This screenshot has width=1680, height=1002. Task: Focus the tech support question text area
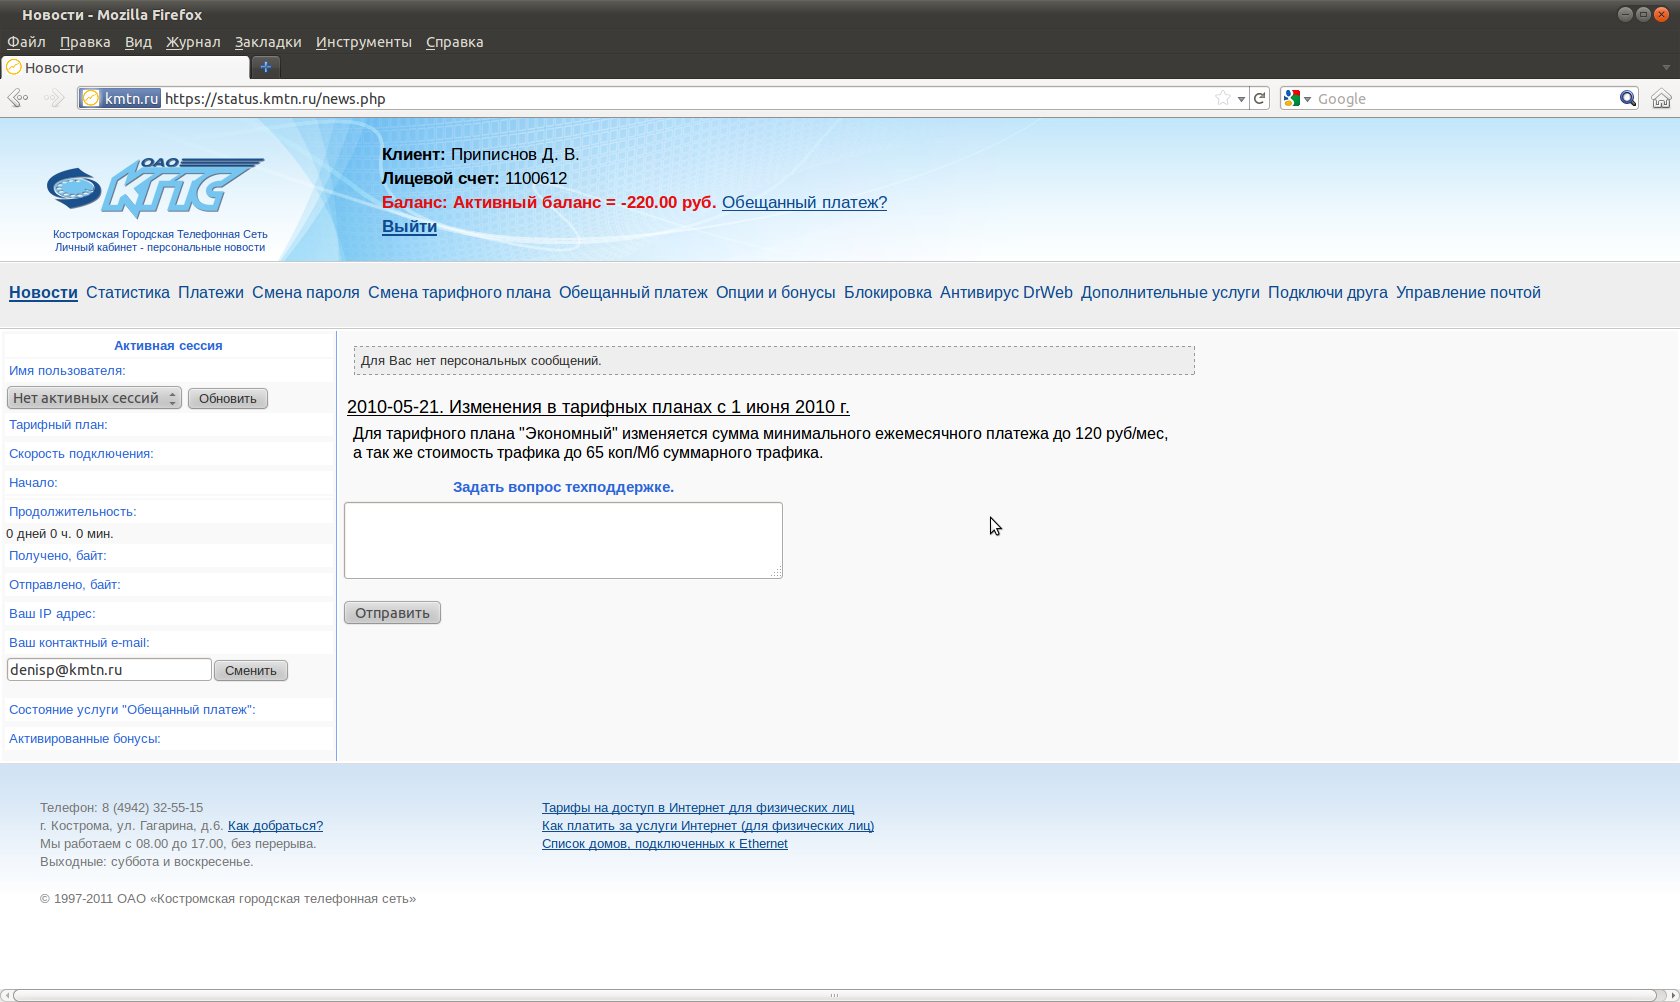[563, 540]
